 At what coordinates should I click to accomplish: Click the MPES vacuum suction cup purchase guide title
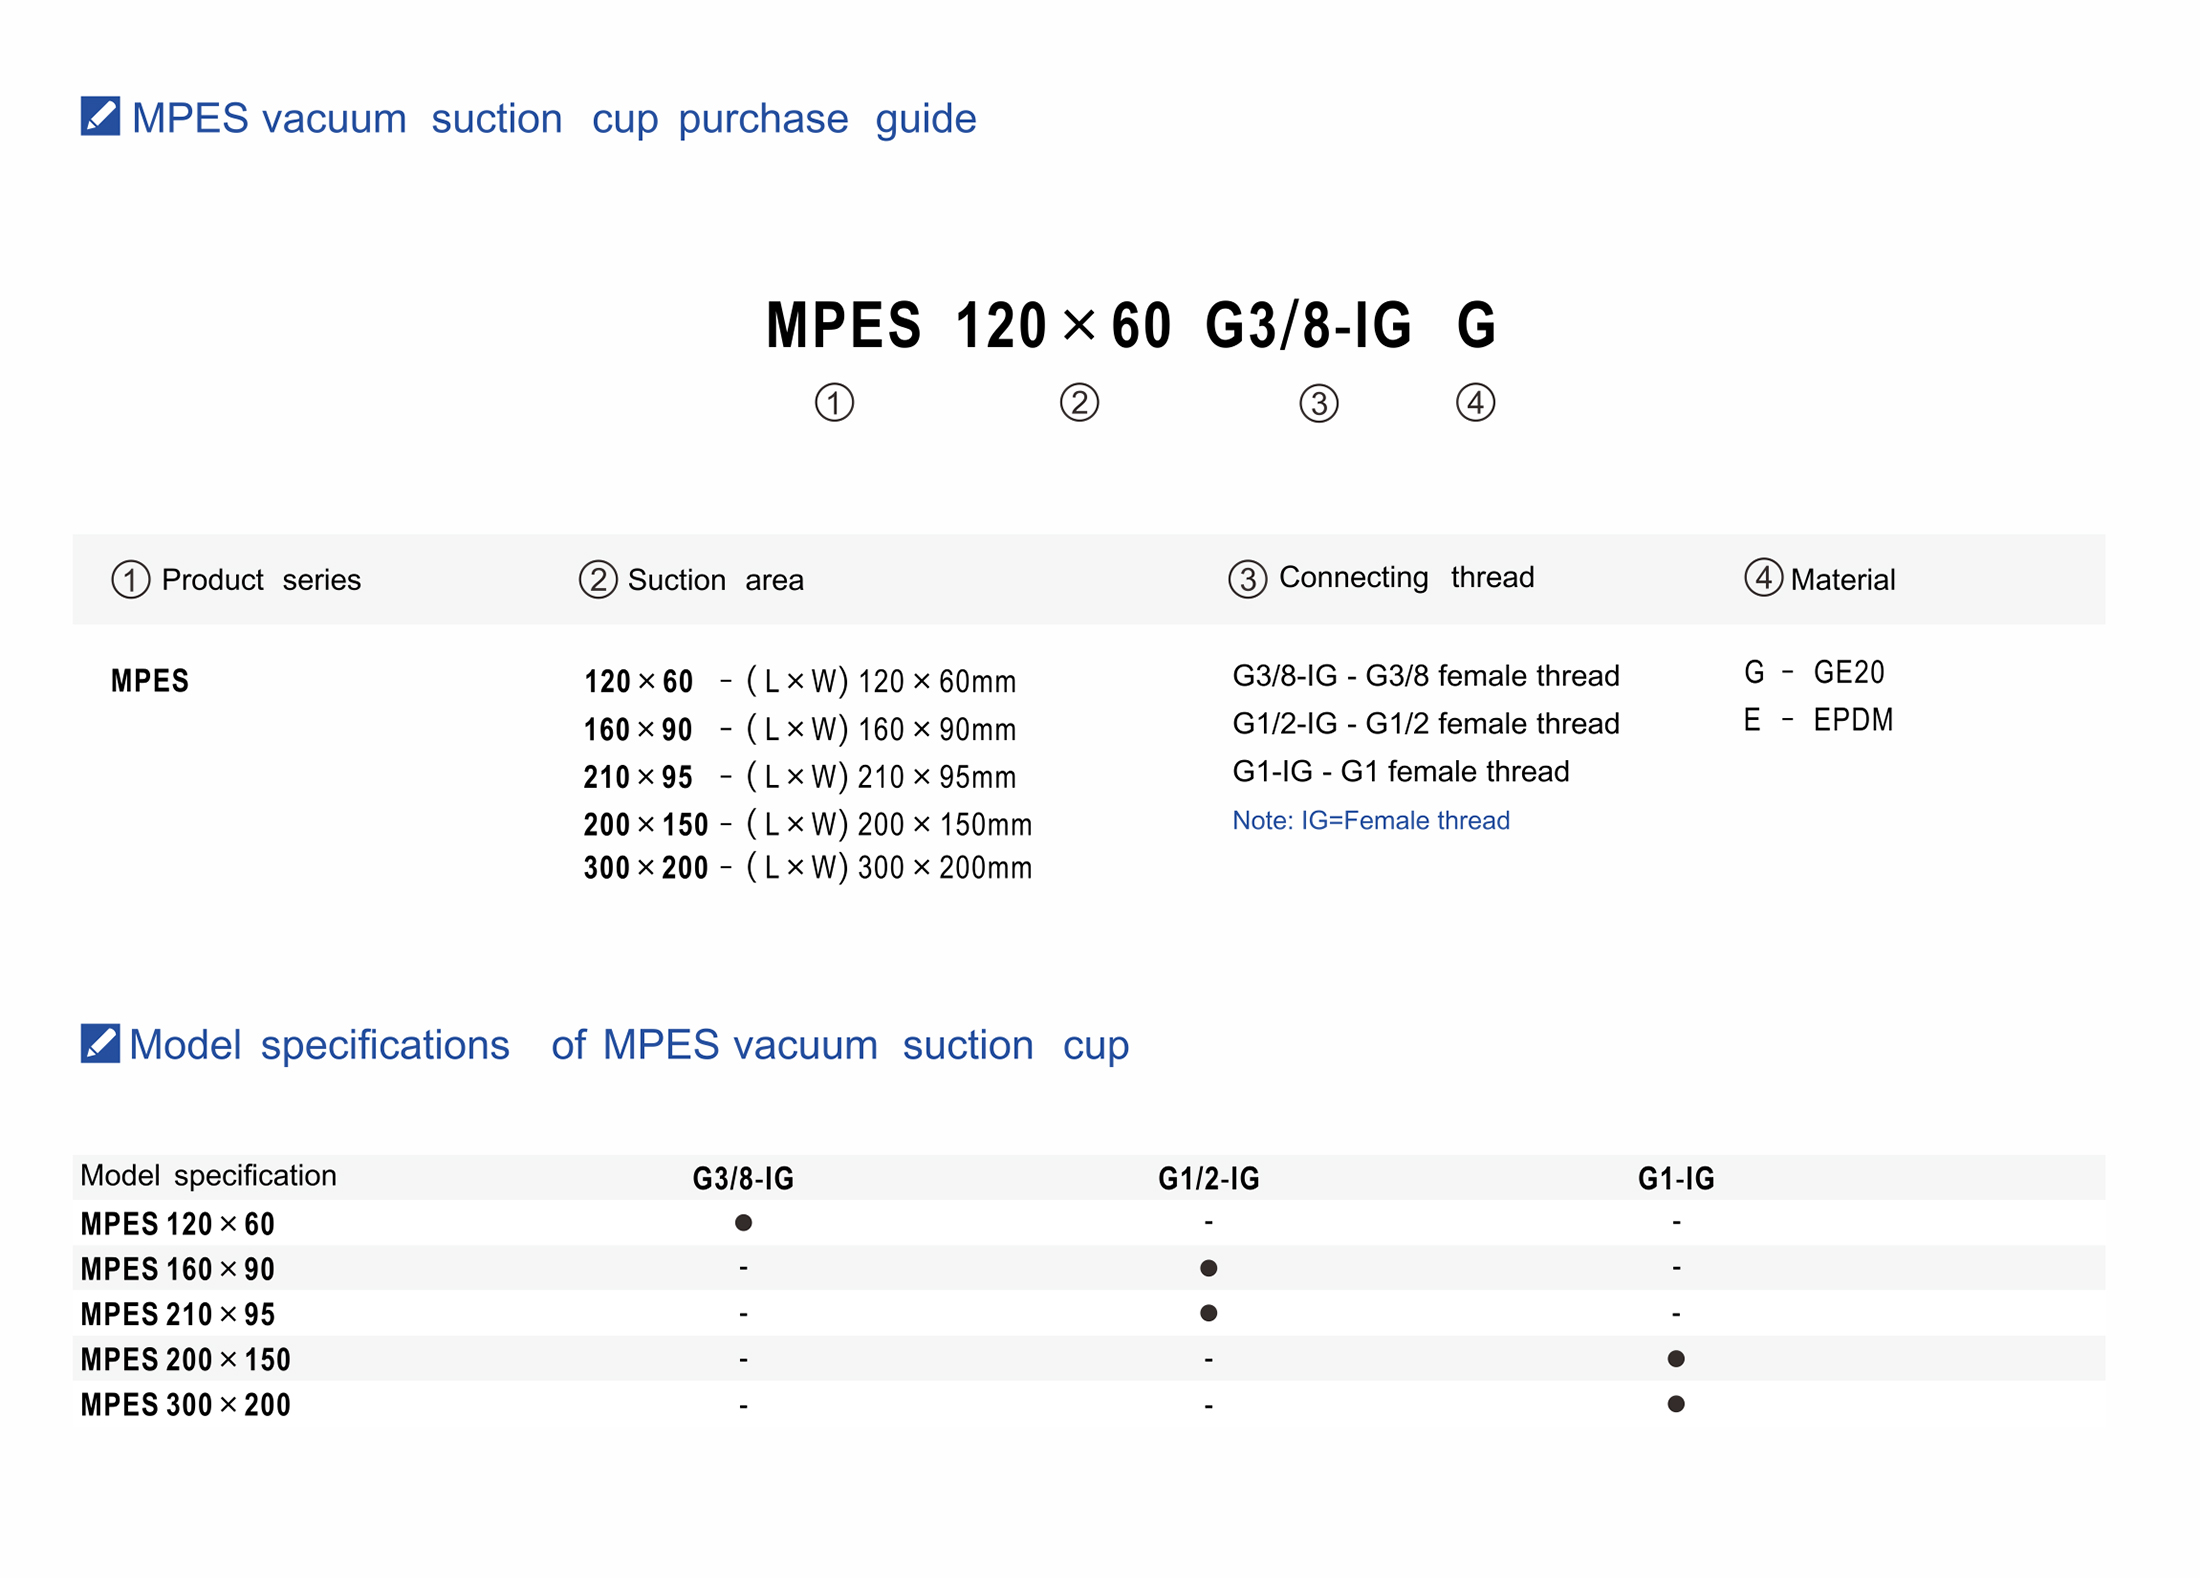(553, 118)
